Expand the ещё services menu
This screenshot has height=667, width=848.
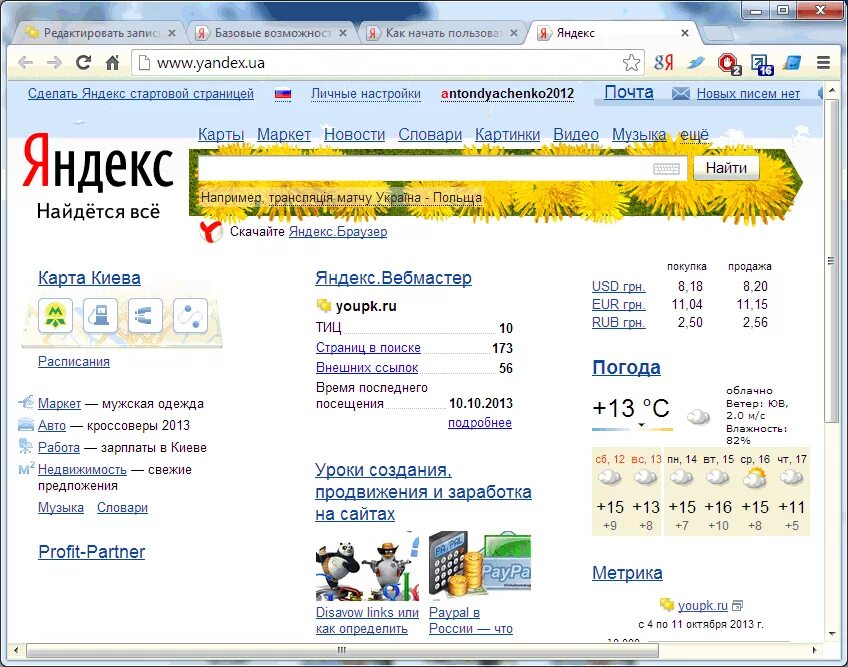point(694,134)
